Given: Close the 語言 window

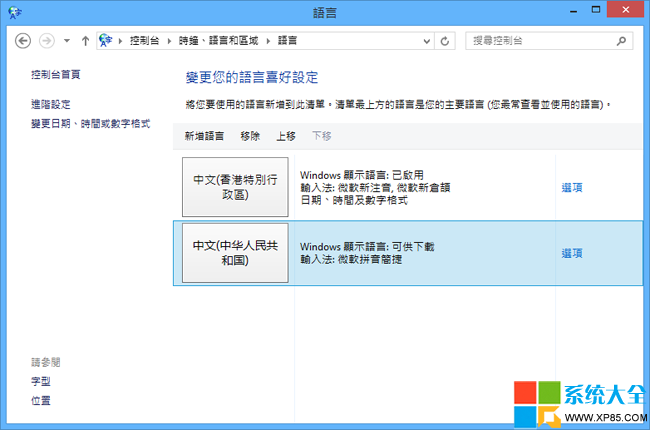Looking at the screenshot, I should [626, 10].
